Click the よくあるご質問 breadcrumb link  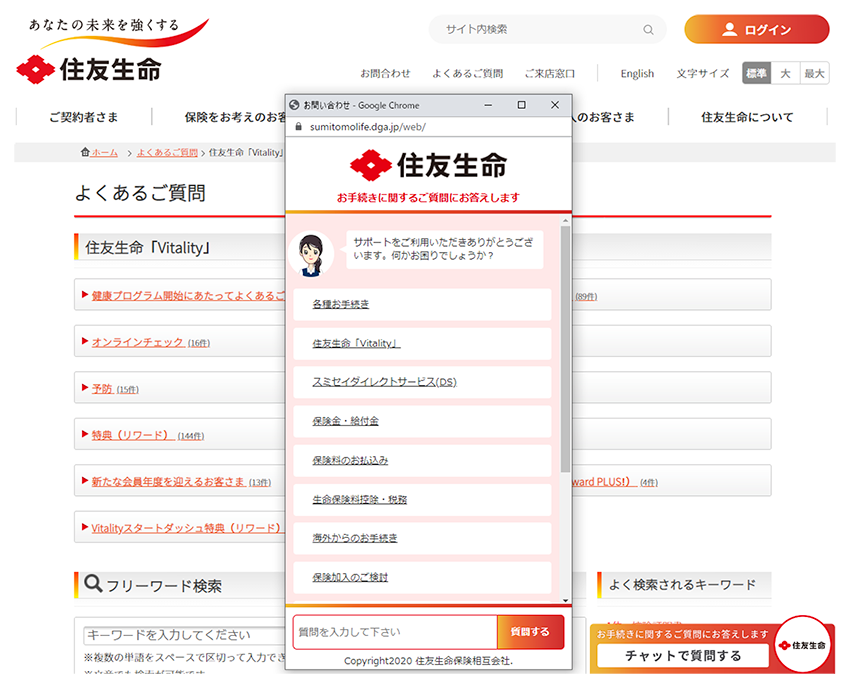pos(167,153)
